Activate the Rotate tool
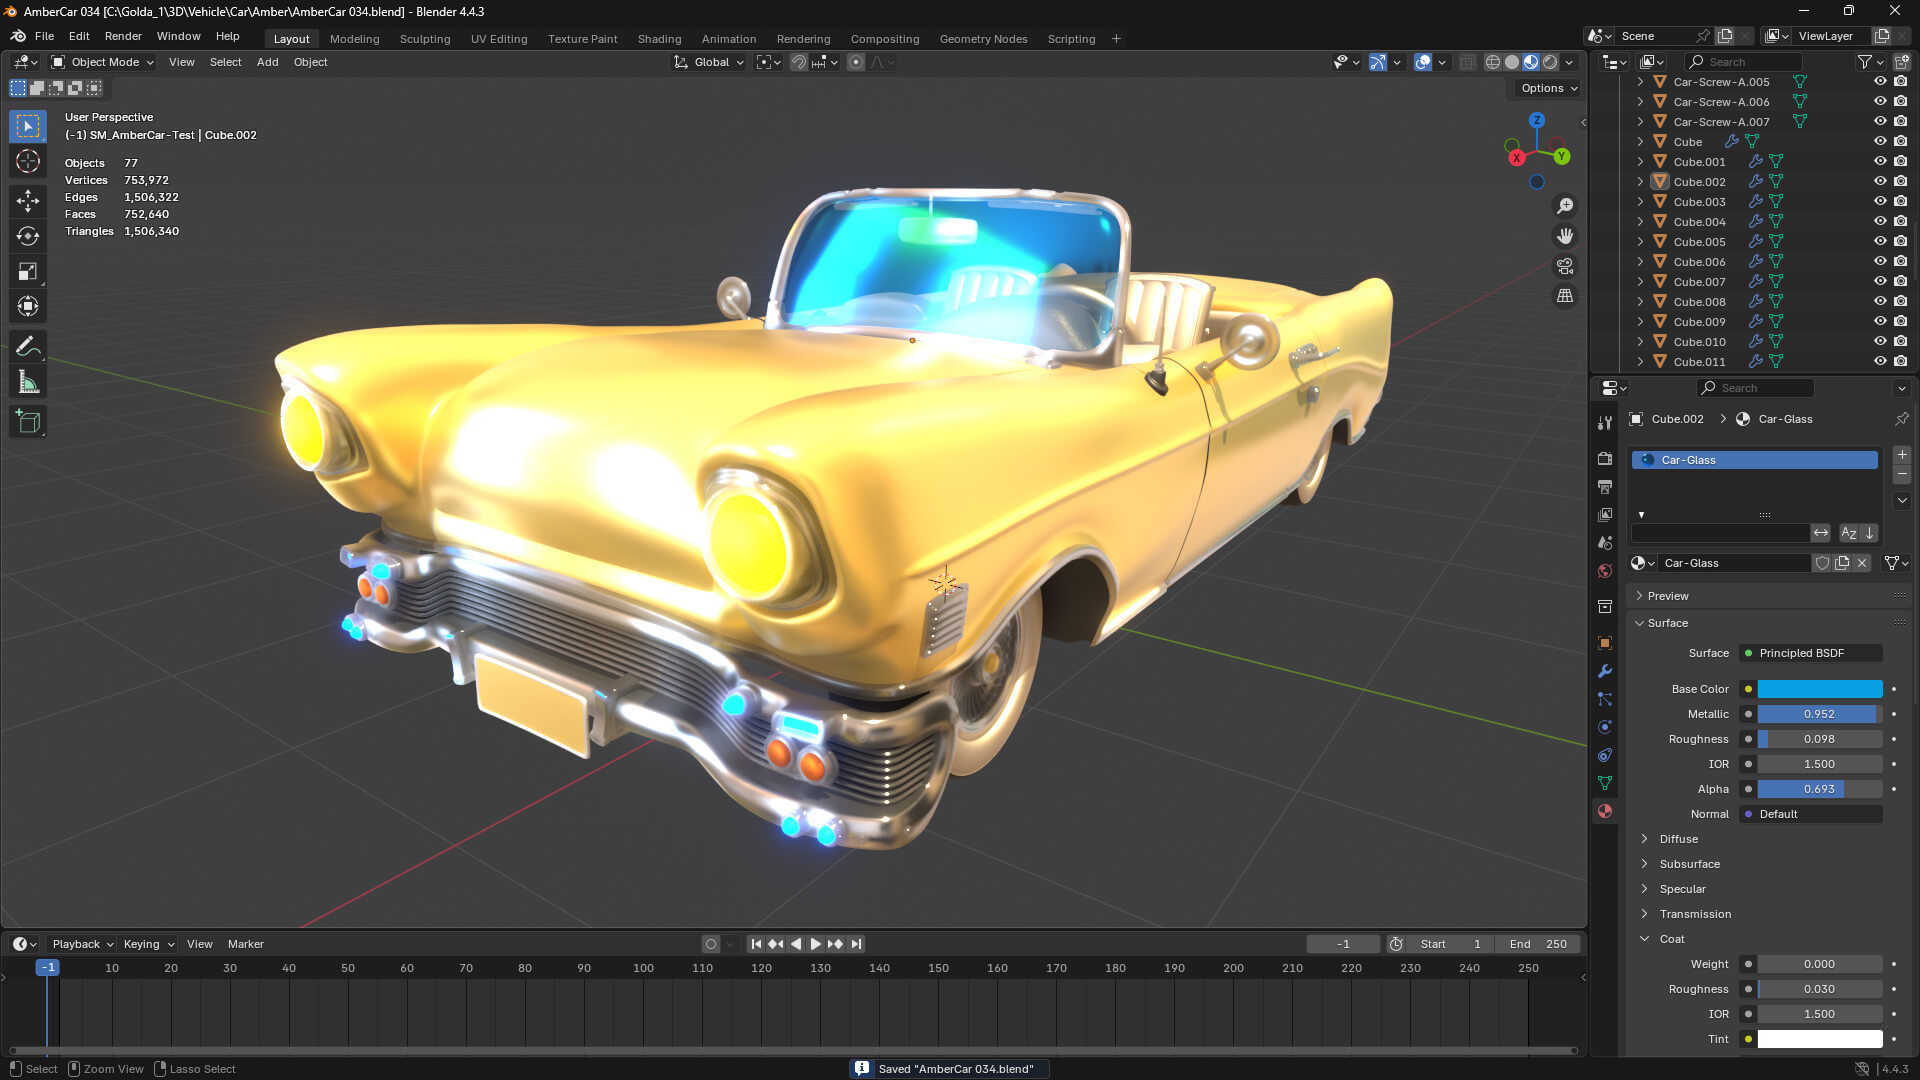The height and width of the screenshot is (1080, 1920). click(x=27, y=235)
